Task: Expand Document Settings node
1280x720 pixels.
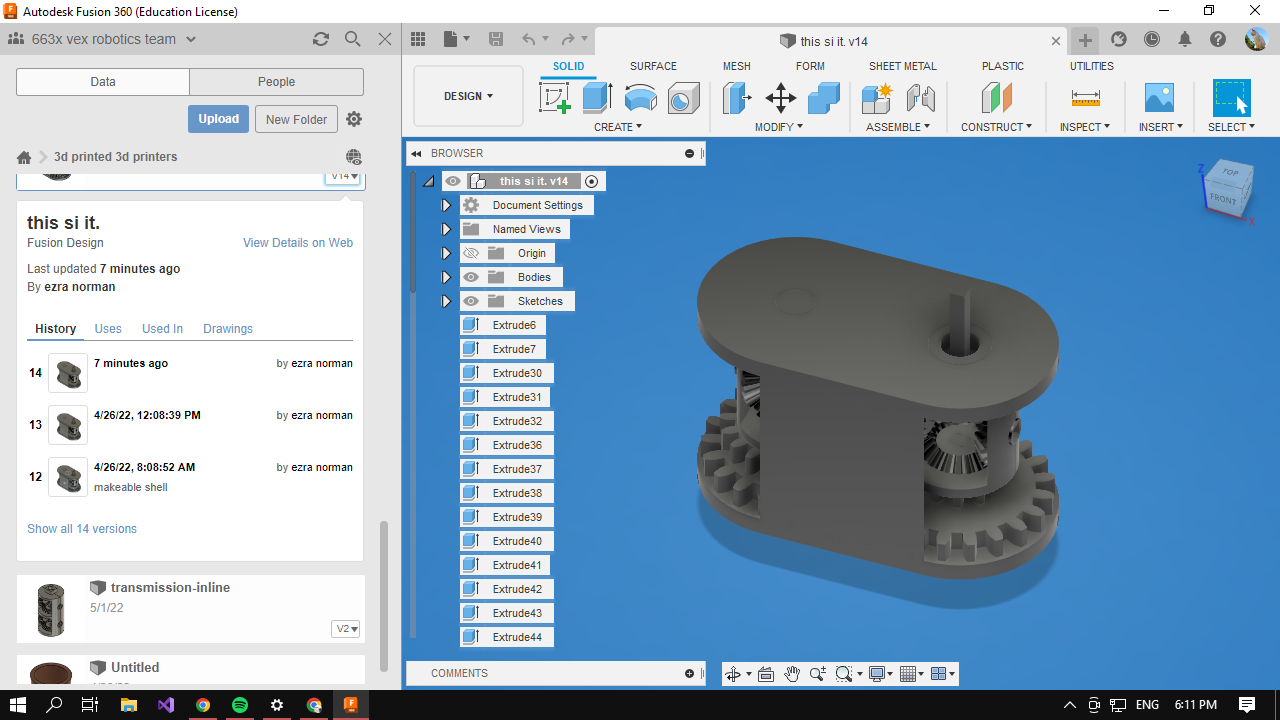Action: (446, 205)
